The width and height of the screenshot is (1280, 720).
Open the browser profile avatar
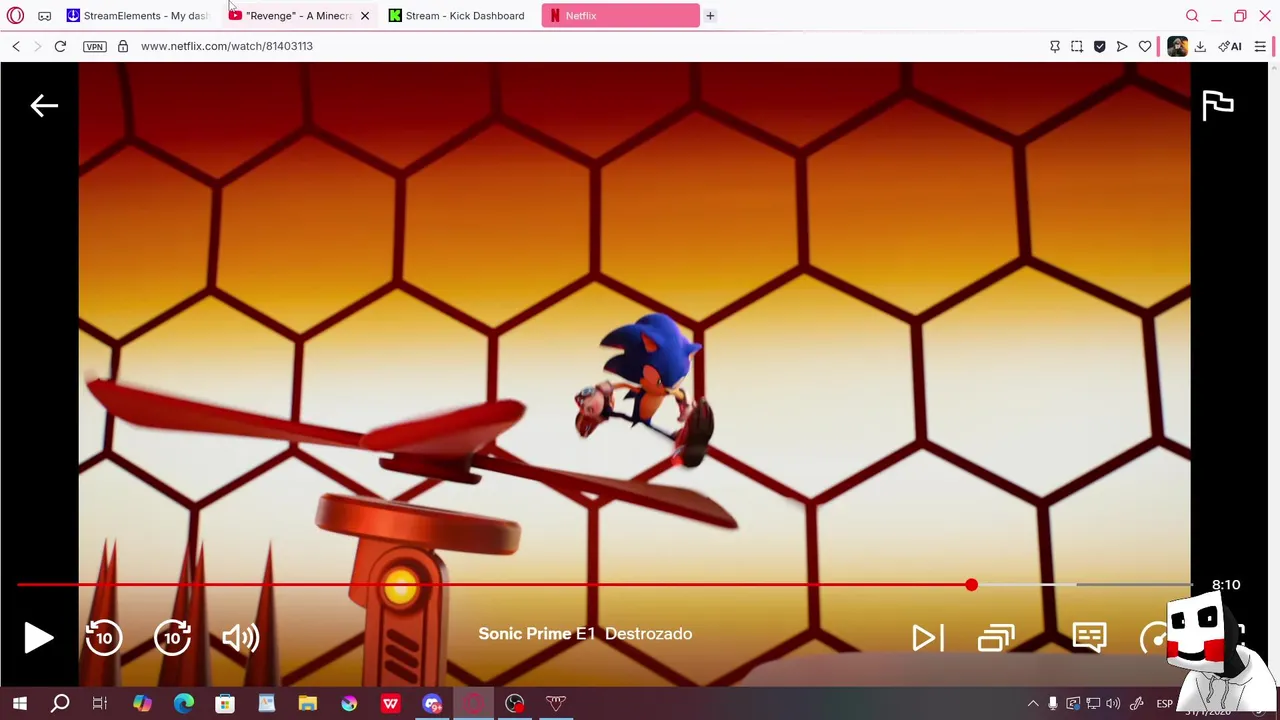click(x=1177, y=46)
